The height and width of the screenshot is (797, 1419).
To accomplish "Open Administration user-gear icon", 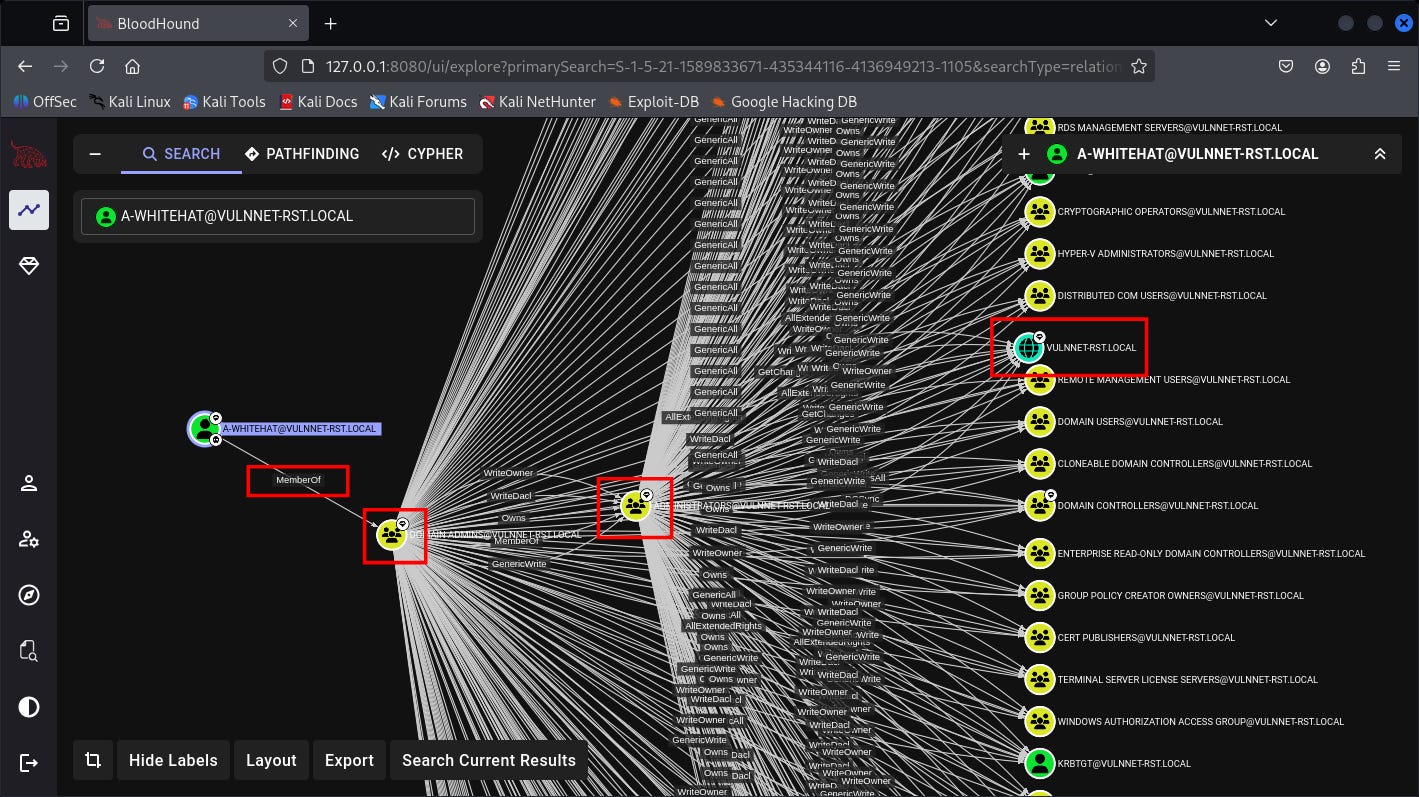I will tap(29, 540).
